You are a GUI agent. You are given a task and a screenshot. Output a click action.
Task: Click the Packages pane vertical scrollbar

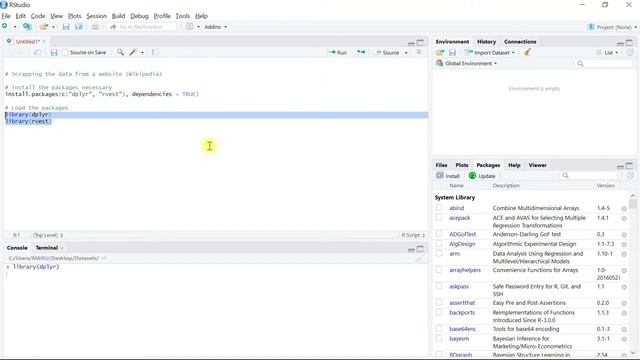click(633, 274)
